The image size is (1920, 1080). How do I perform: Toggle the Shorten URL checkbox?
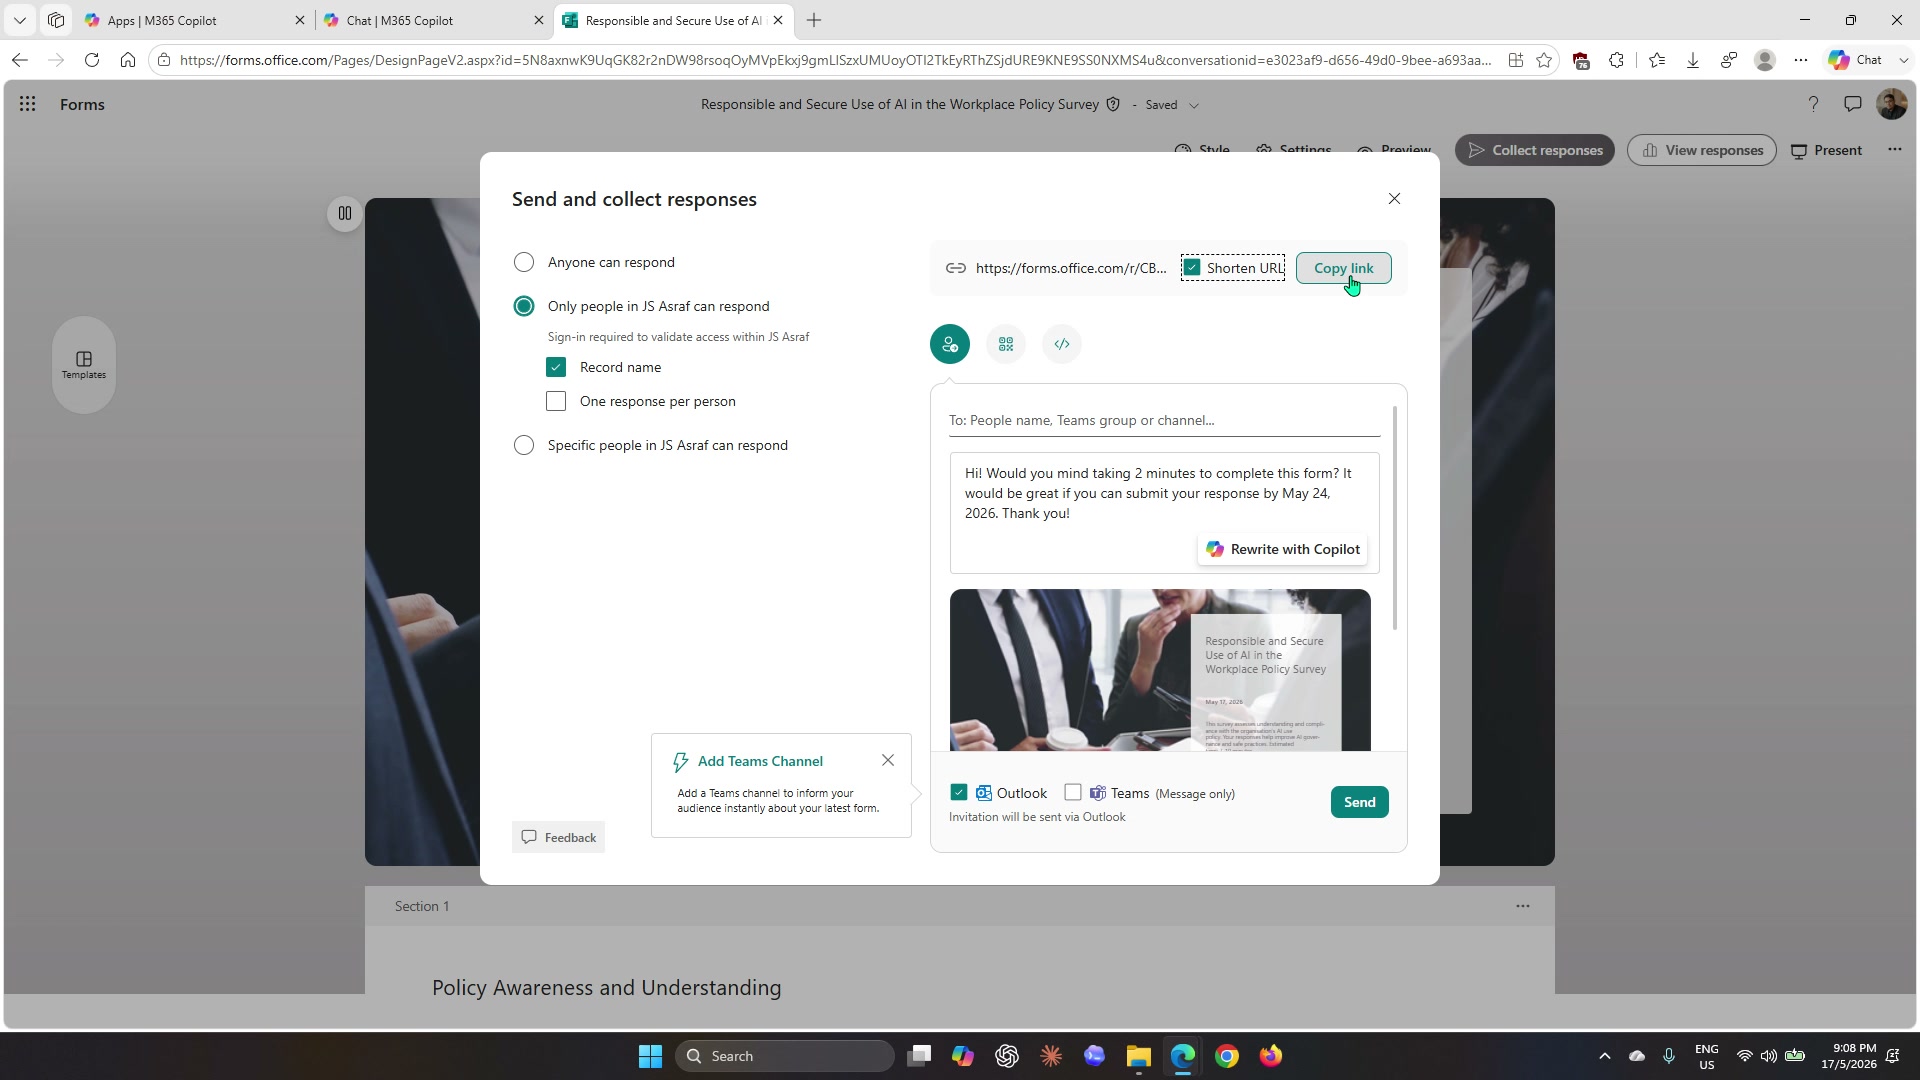(x=1191, y=268)
